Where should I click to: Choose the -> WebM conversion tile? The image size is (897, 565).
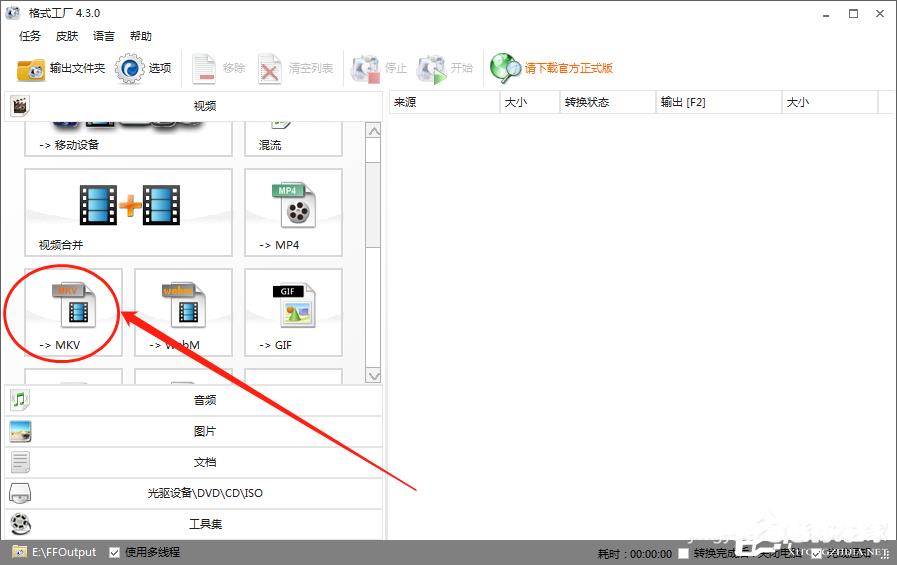(183, 312)
